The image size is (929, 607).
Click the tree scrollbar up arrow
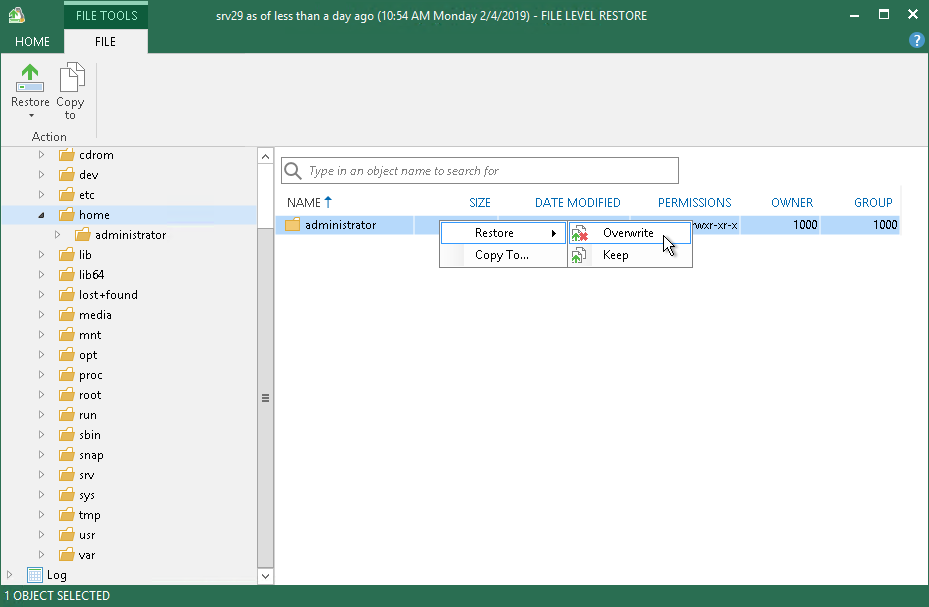[265, 157]
